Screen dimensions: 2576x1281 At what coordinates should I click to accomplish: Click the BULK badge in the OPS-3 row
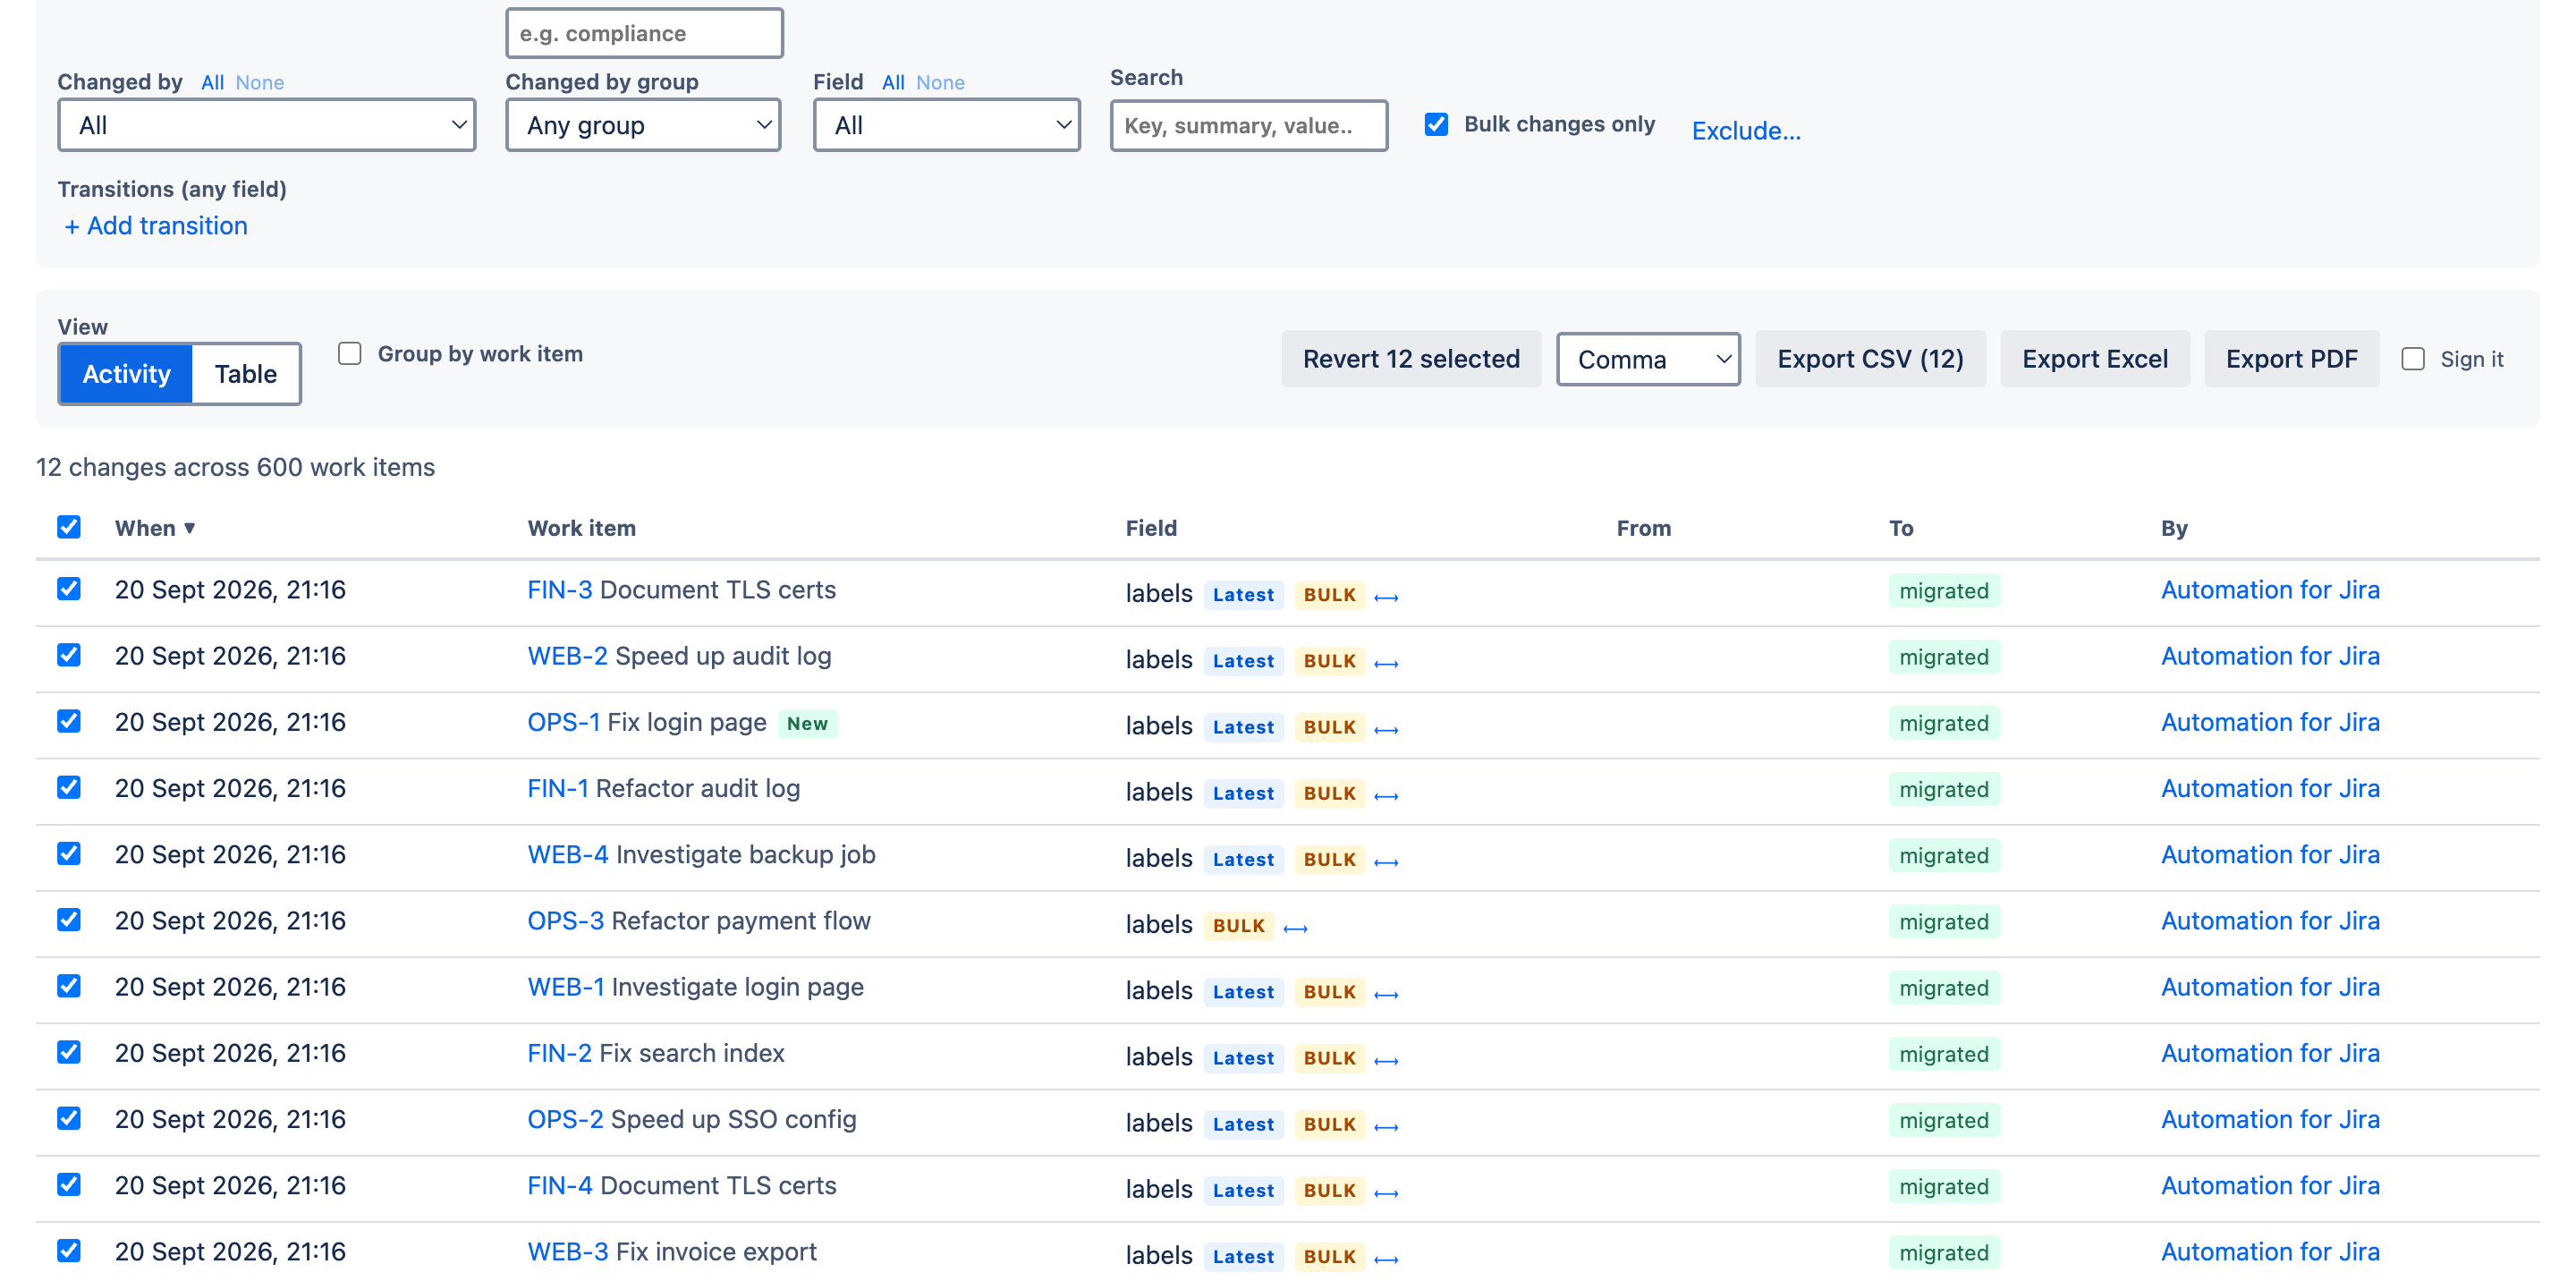pos(1239,925)
